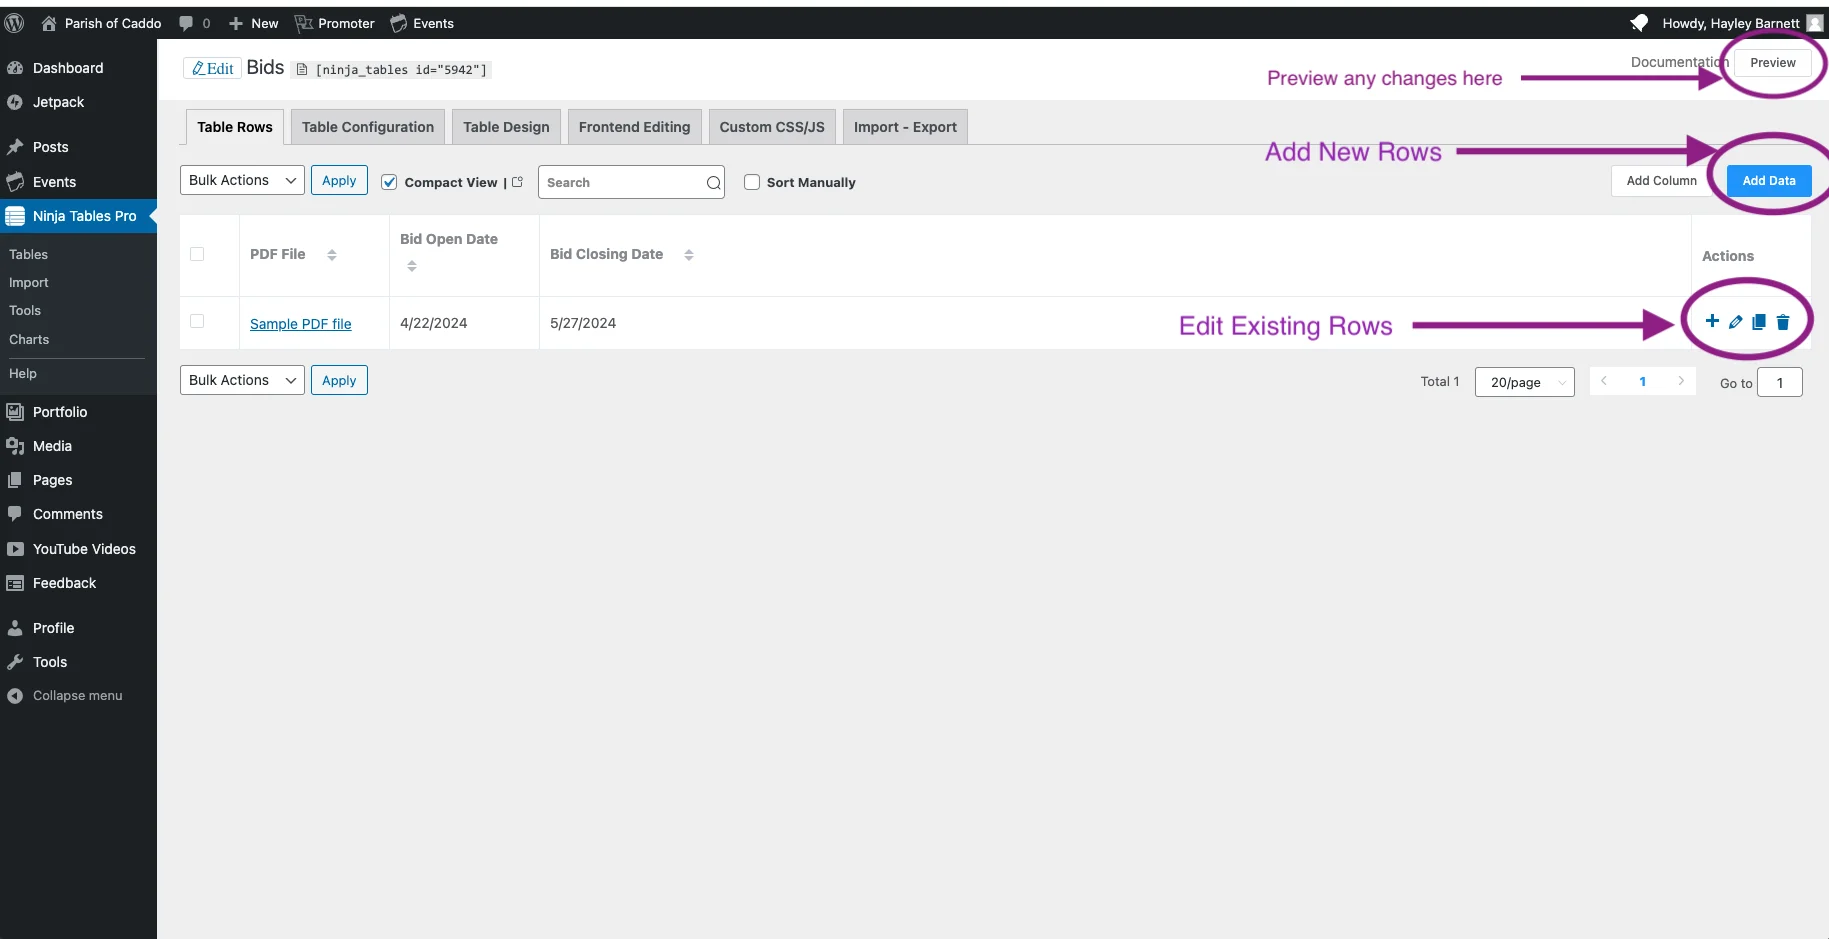Open the bottom Bulk Actions dropdown
This screenshot has height=939, width=1829.
click(x=242, y=380)
